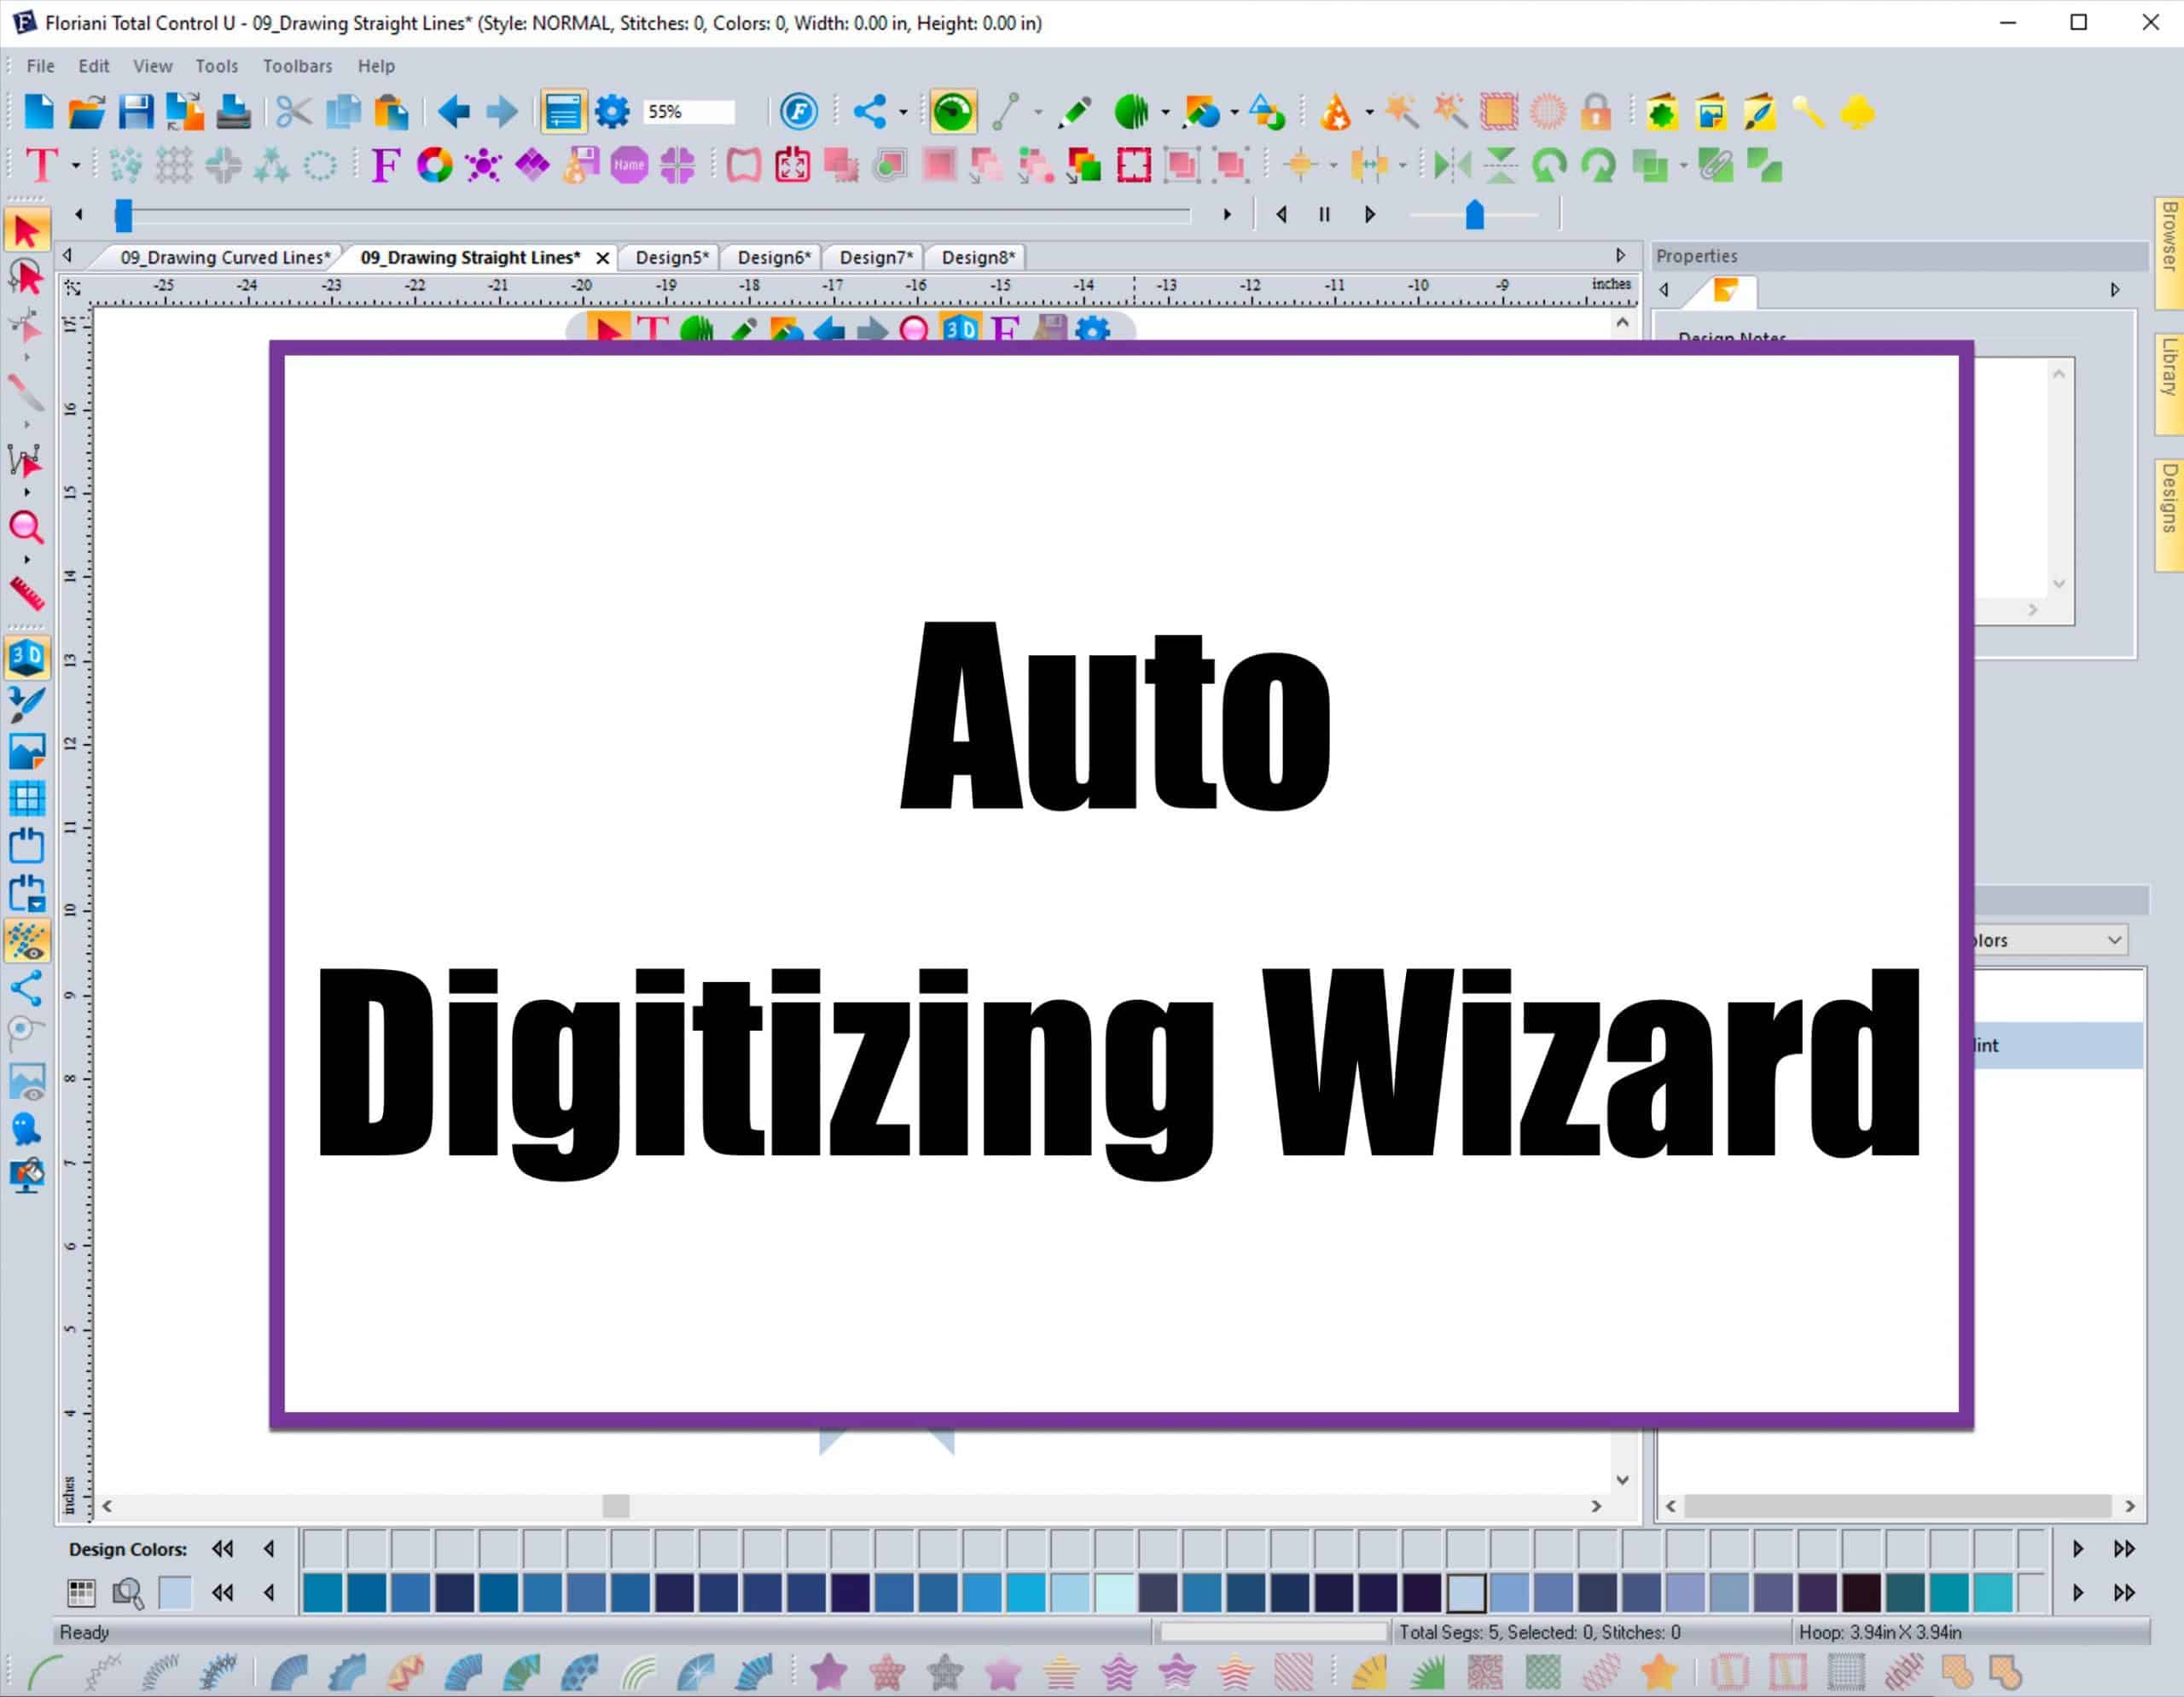Toggle 3D realistic stitch view
Screen dimensions: 2184x1697
[x=27, y=657]
